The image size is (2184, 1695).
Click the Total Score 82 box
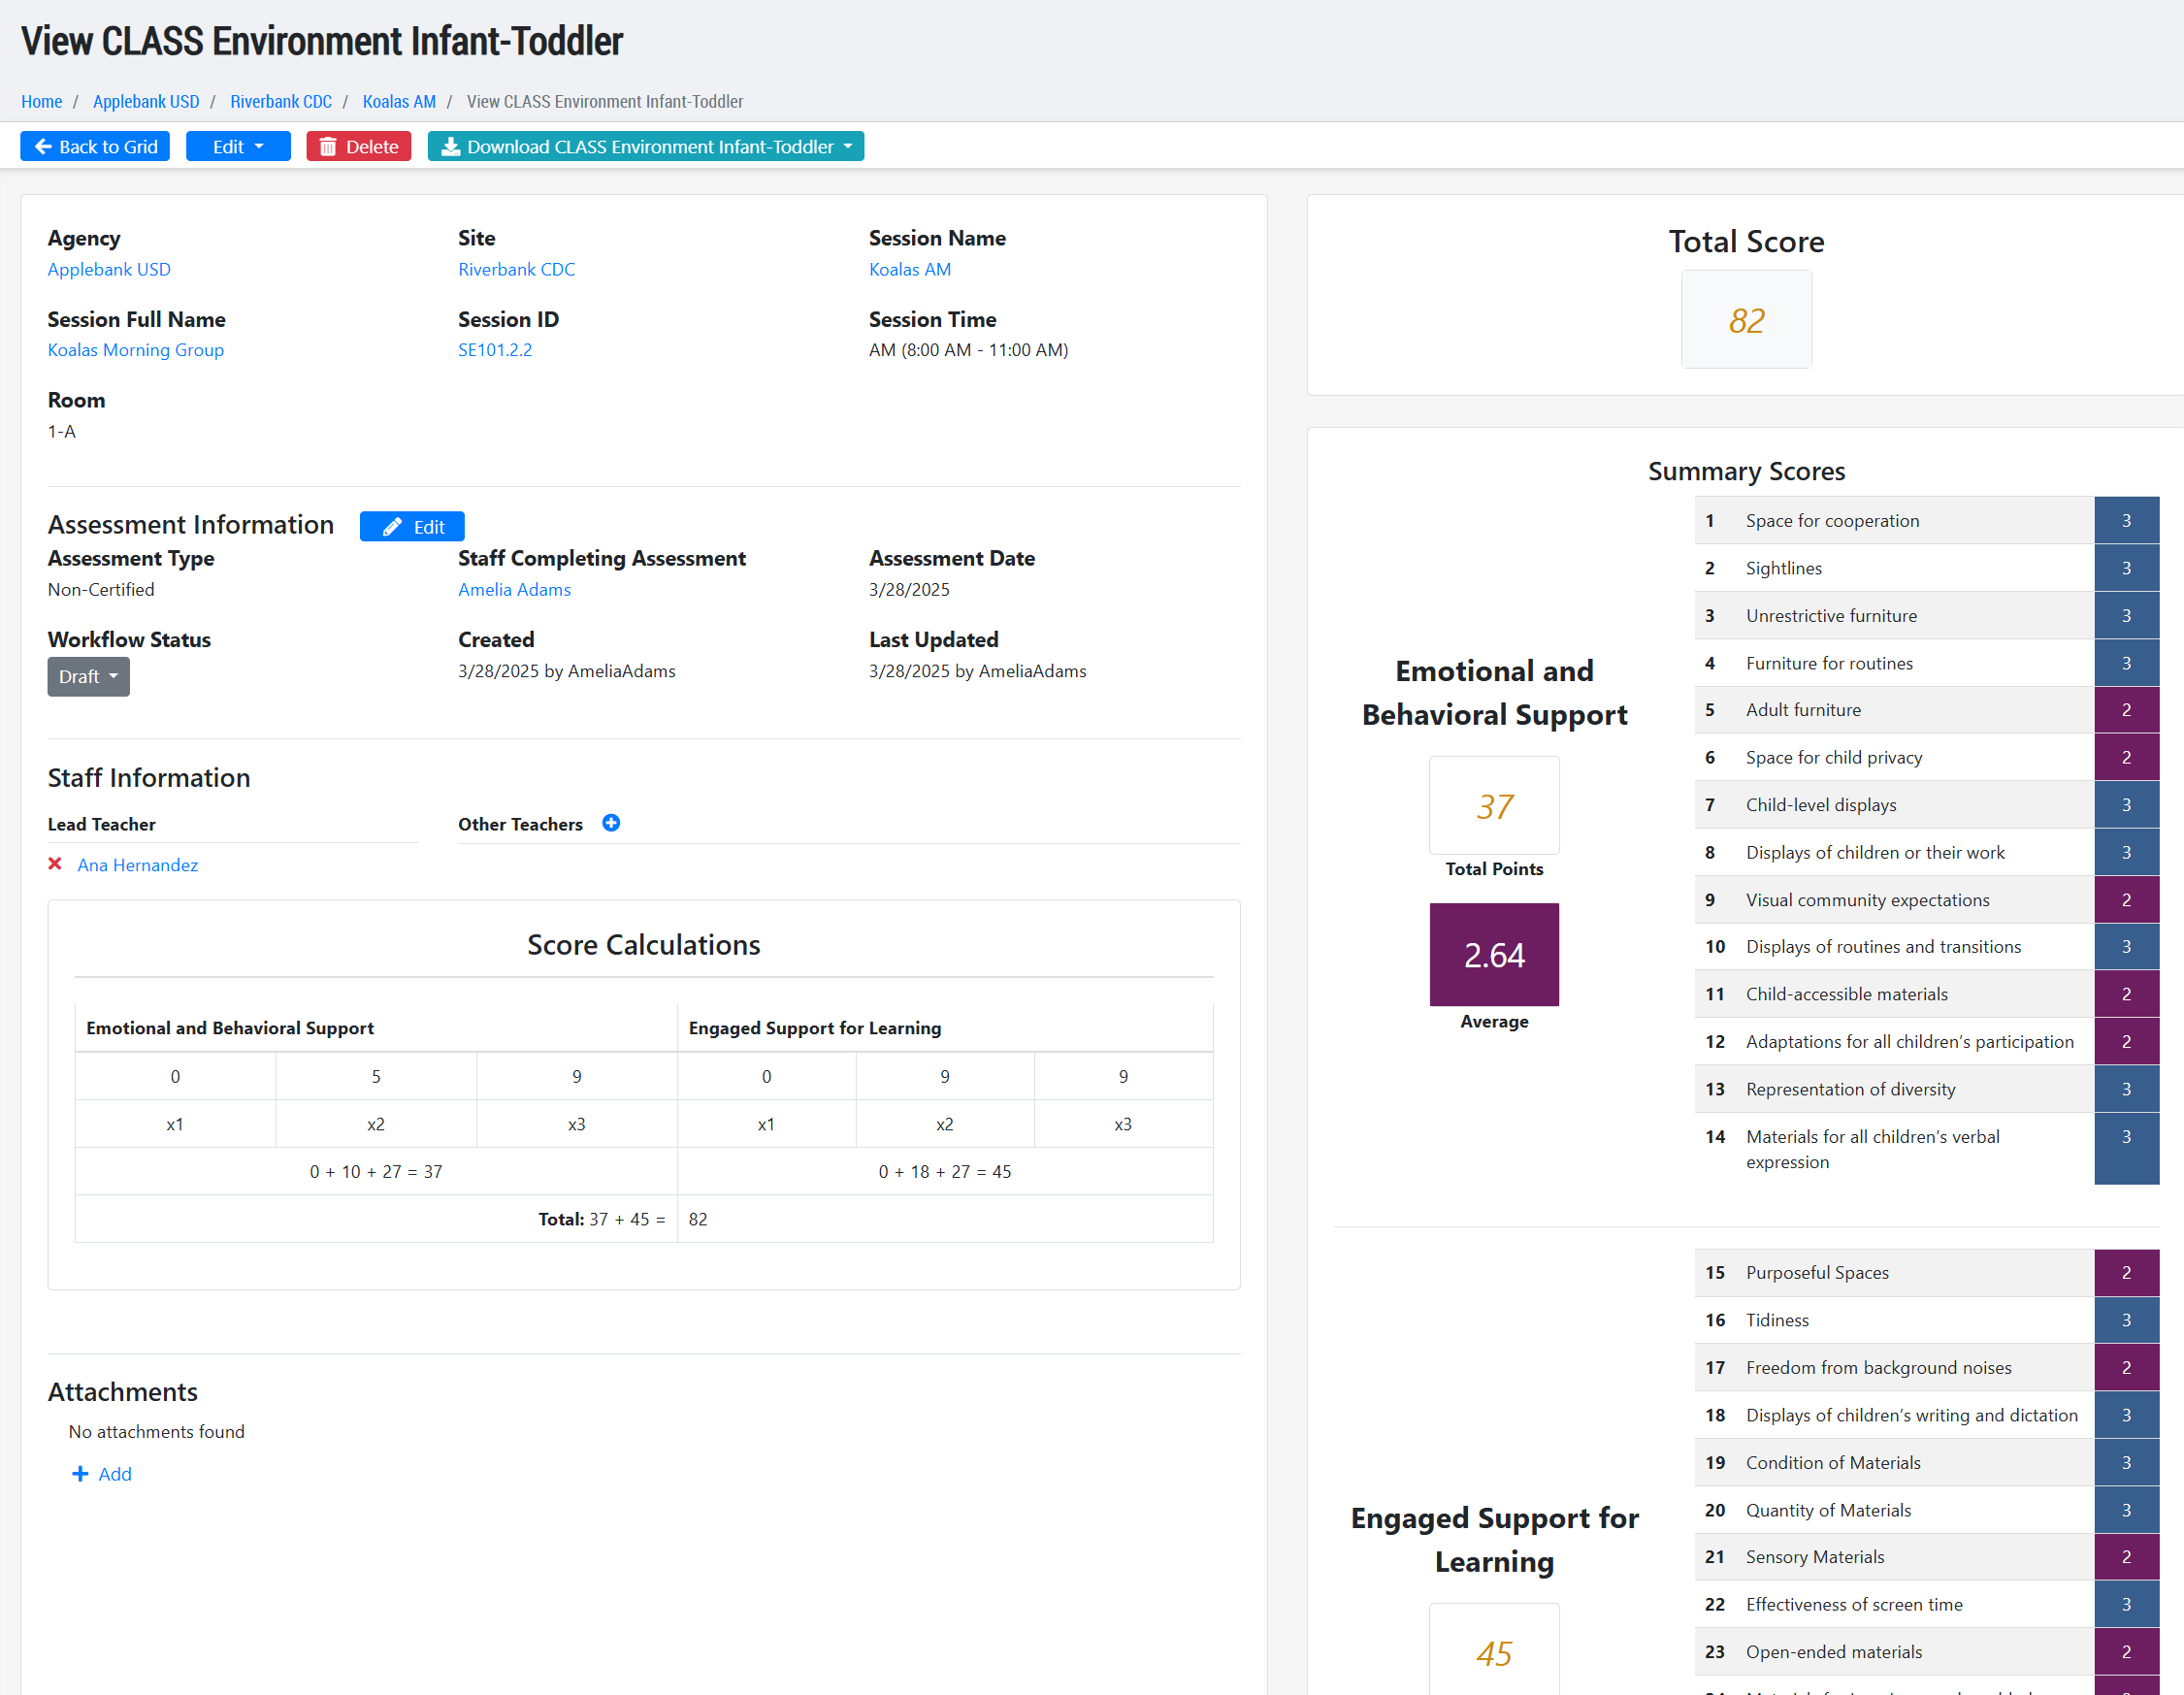coord(1745,320)
